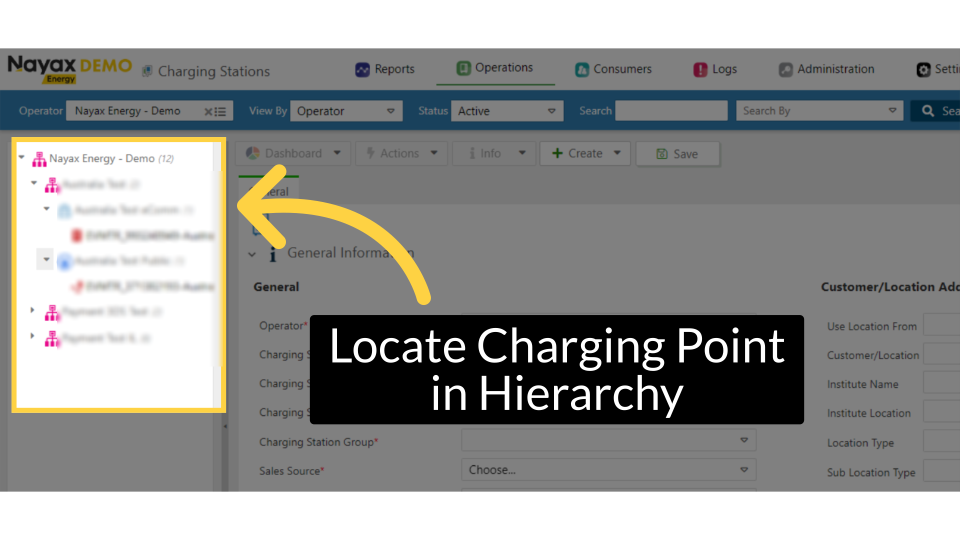Image resolution: width=960 pixels, height=540 pixels.
Task: Open the Operations tab
Action: [x=495, y=68]
